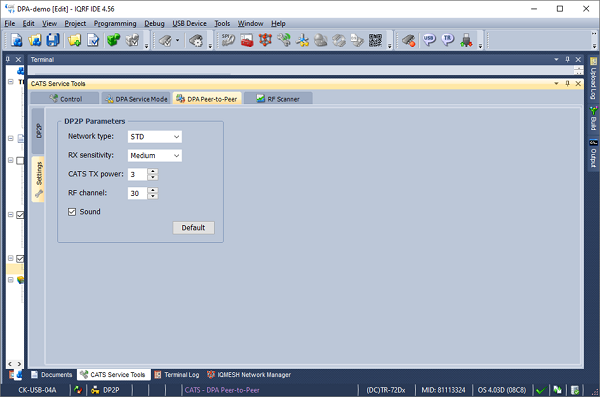Switch to the RF Scanner tab
600x397 pixels.
click(x=278, y=99)
